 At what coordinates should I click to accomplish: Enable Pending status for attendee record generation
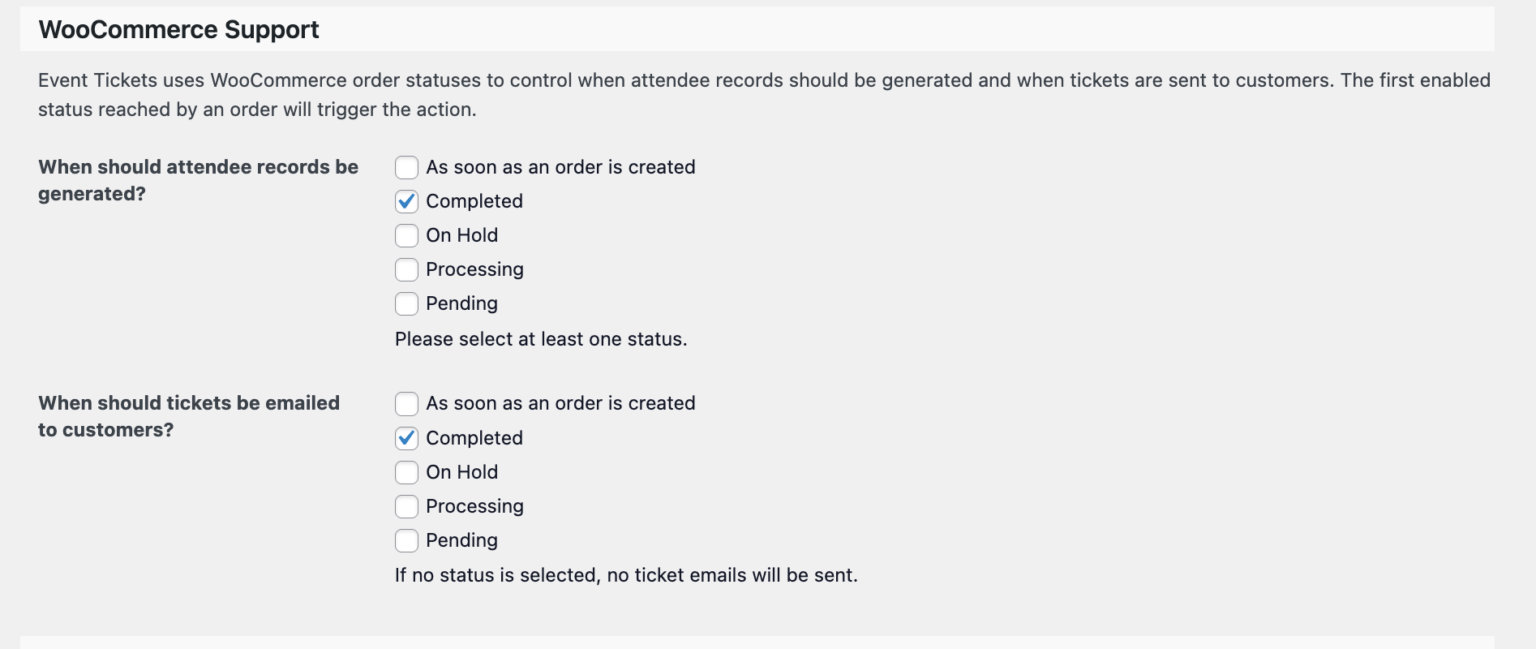pyautogui.click(x=407, y=303)
